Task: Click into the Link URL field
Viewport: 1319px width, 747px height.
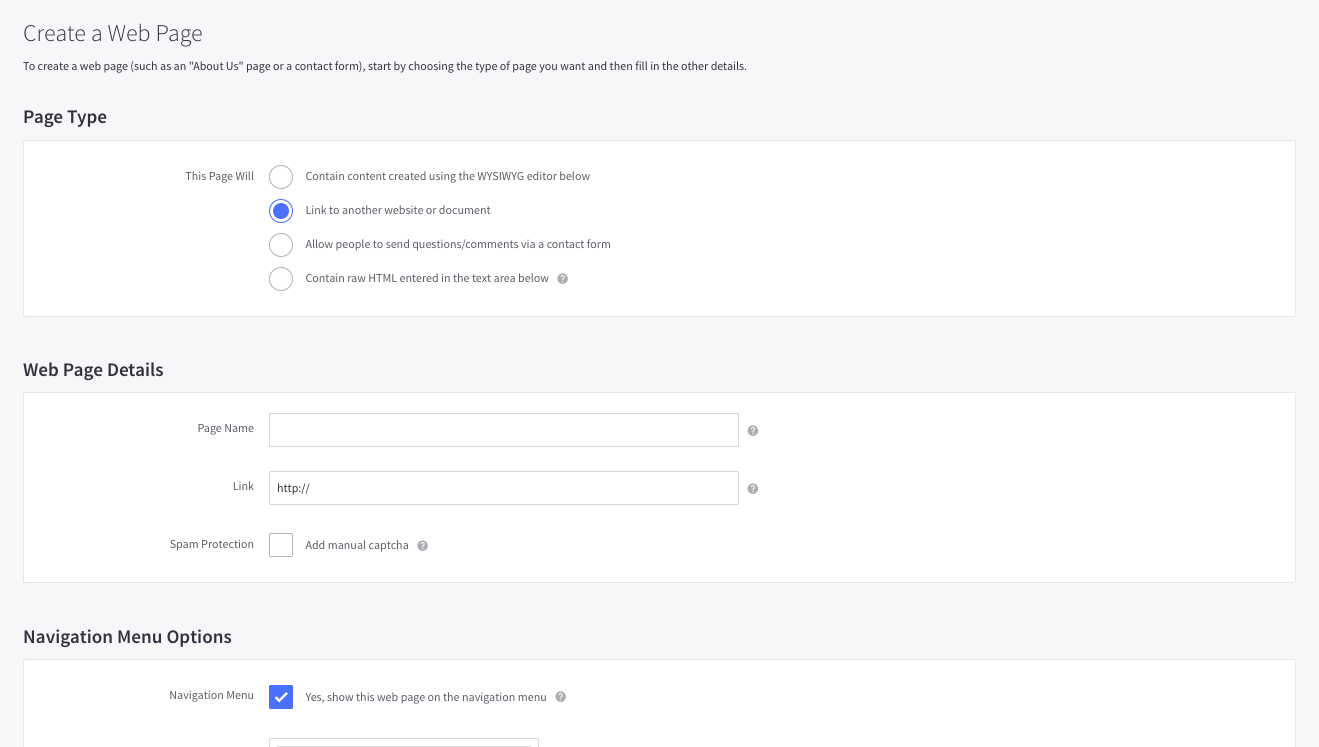Action: coord(504,488)
